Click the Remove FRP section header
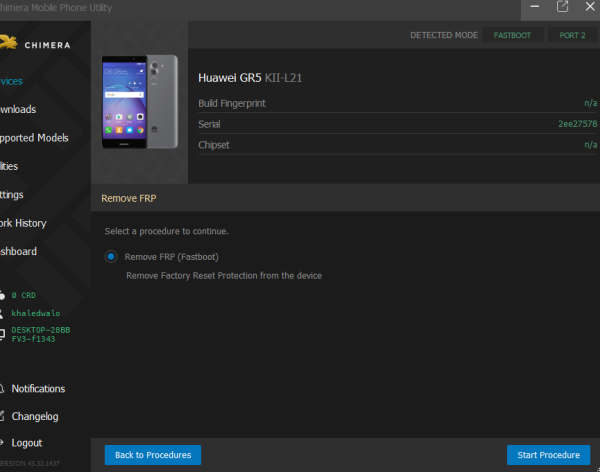Screen dimensions: 600x472 129,198
